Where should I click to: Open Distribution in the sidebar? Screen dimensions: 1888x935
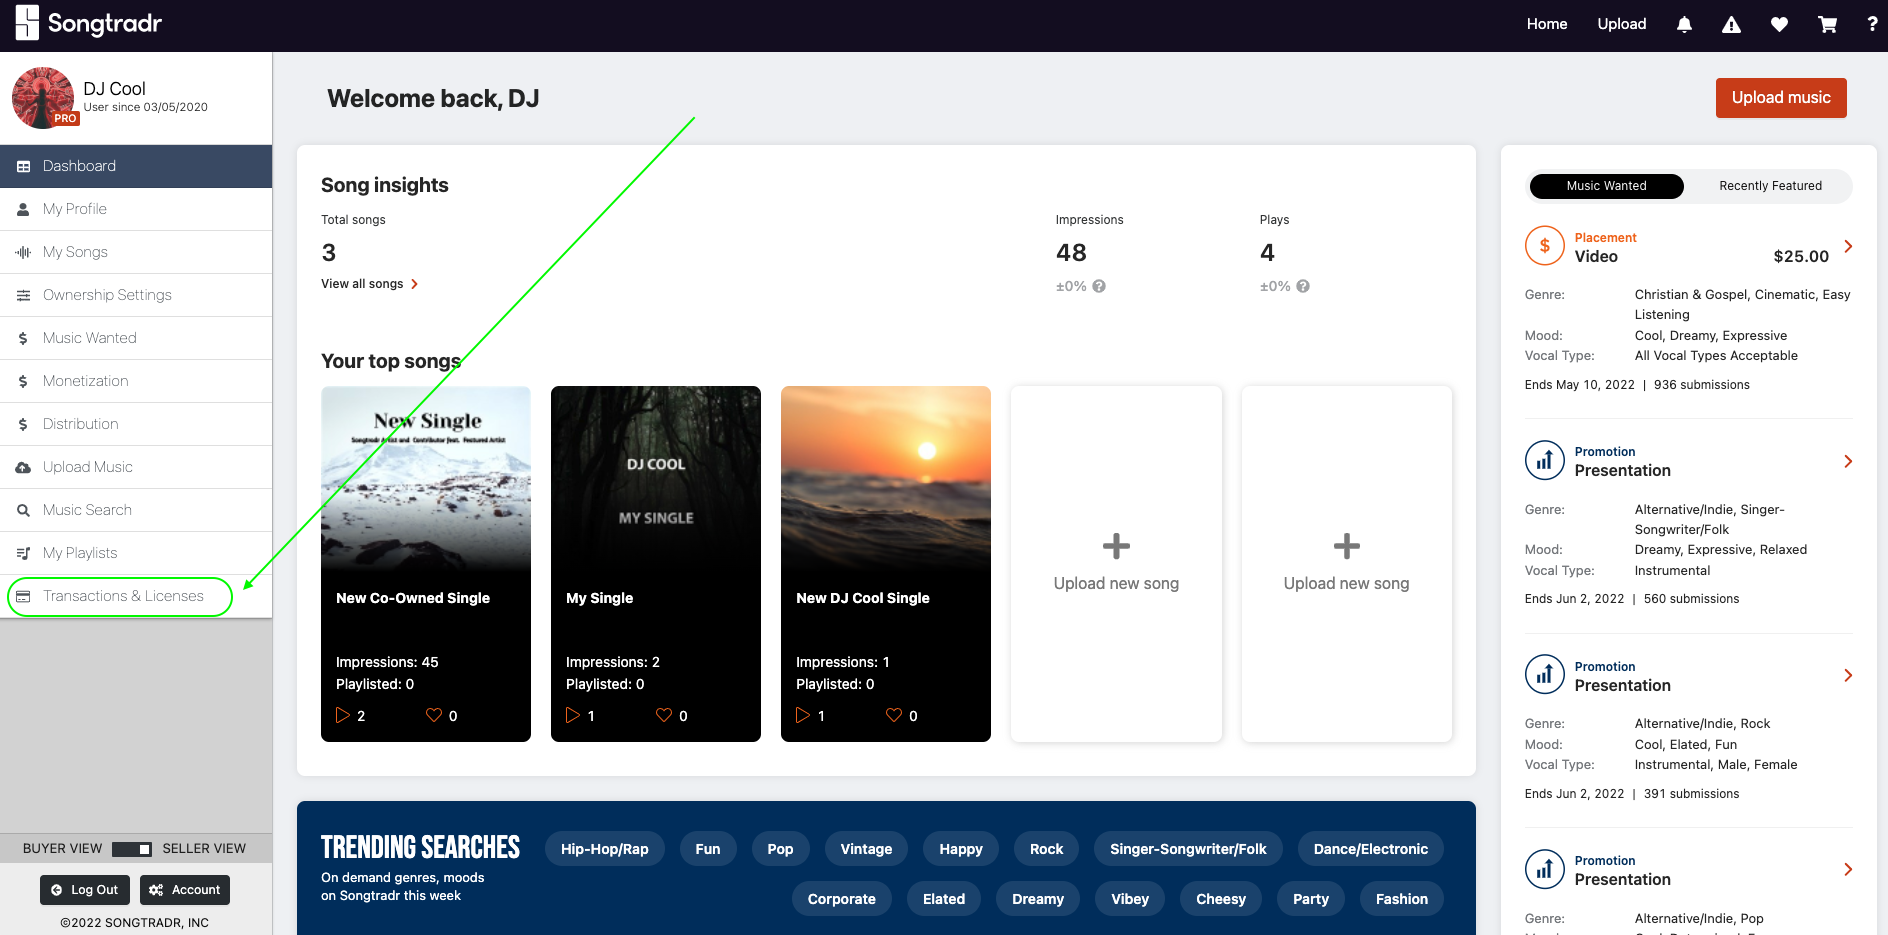pyautogui.click(x=136, y=424)
